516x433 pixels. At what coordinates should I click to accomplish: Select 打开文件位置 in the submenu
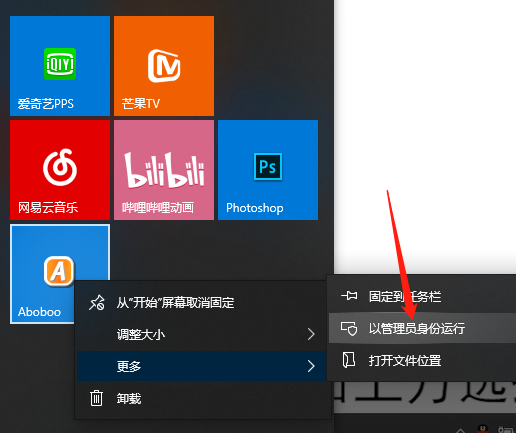point(422,360)
